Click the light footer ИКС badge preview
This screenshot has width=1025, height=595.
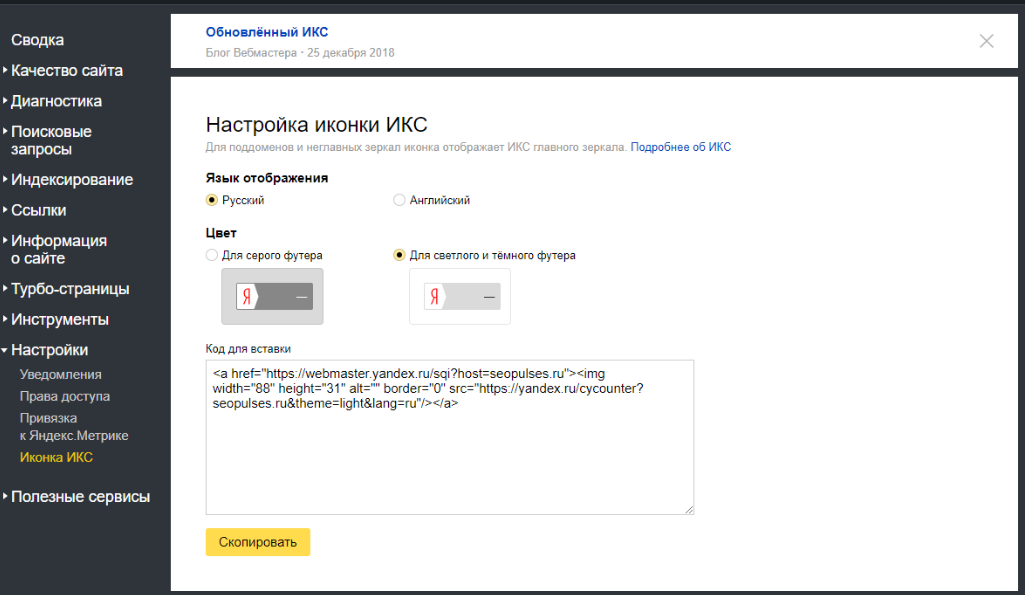(x=460, y=296)
